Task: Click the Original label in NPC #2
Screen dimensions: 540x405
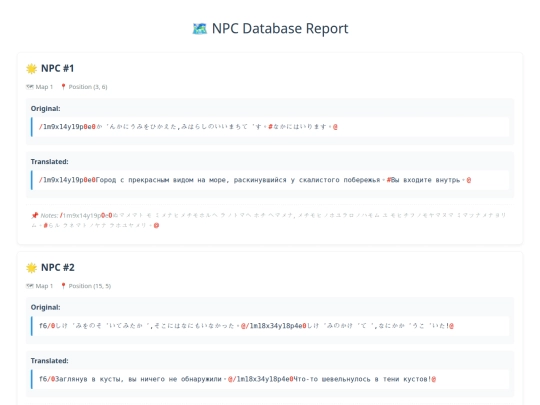Action: click(x=45, y=307)
